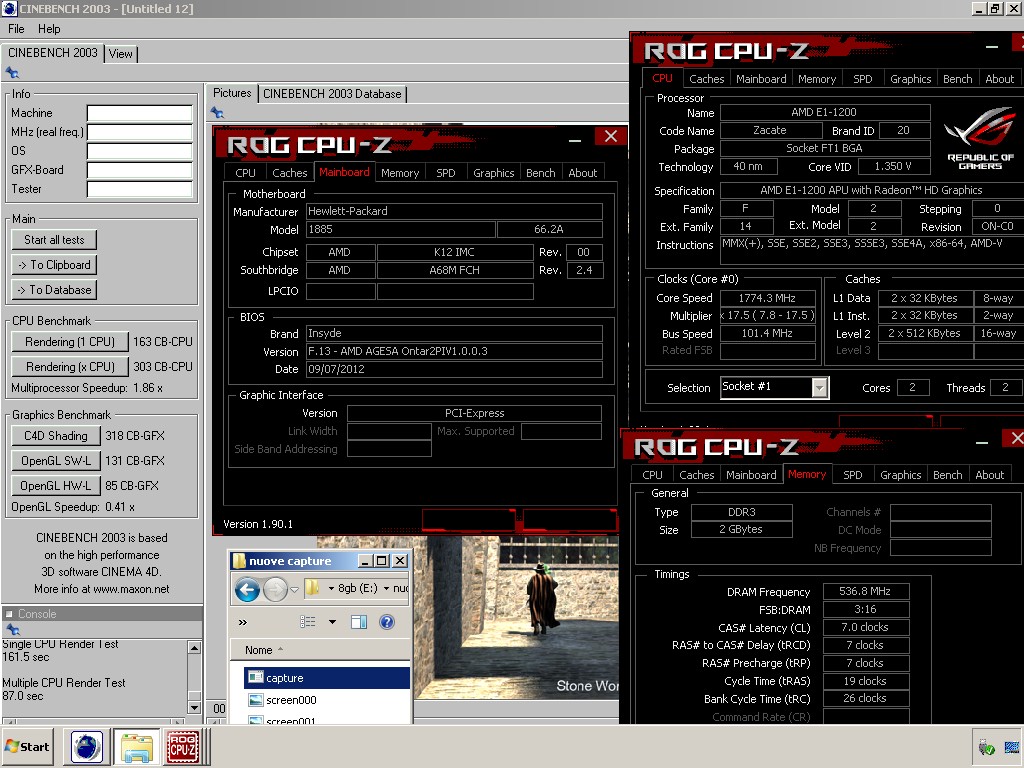The height and width of the screenshot is (768, 1024).
Task: Switch to the View tab in CINEBENCH
Action: pos(121,54)
